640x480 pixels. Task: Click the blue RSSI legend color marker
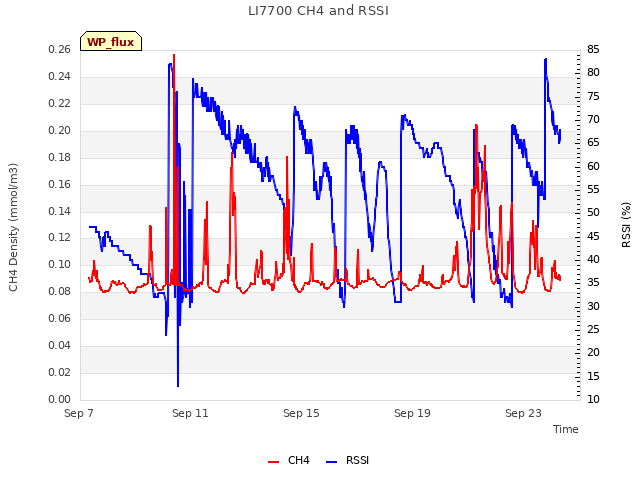[332, 462]
